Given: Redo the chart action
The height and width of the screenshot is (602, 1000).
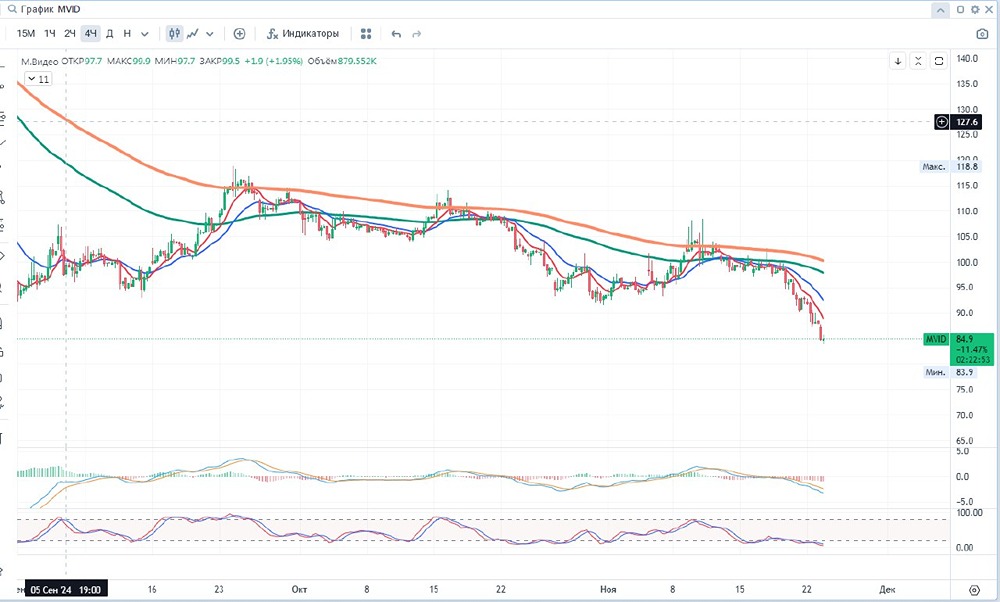Looking at the screenshot, I should [x=417, y=34].
